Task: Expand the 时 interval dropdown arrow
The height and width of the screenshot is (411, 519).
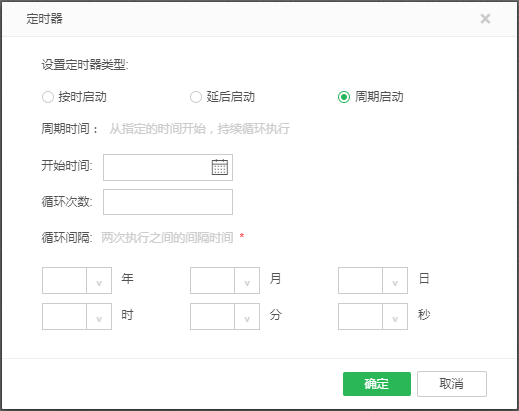Action: pos(99,316)
